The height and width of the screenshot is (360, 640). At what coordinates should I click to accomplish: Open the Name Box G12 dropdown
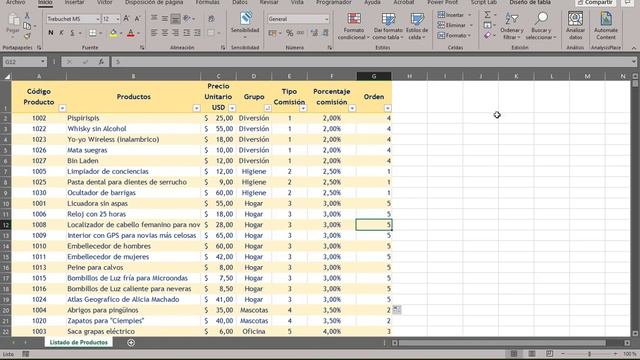tap(42, 62)
